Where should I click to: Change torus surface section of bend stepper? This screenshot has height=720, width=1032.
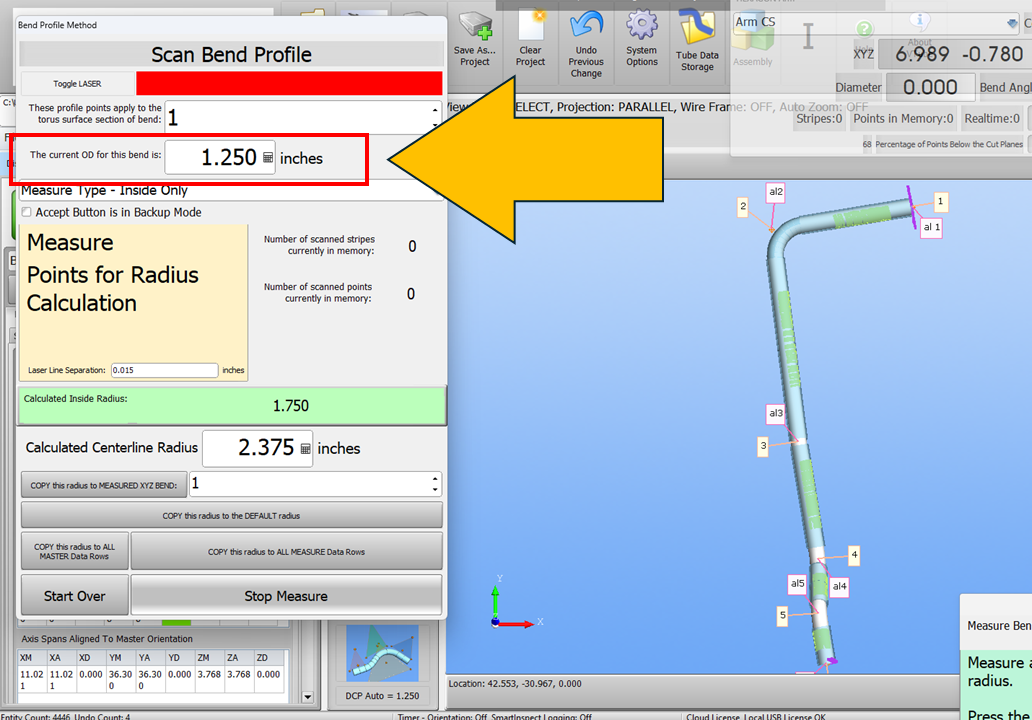[435, 117]
